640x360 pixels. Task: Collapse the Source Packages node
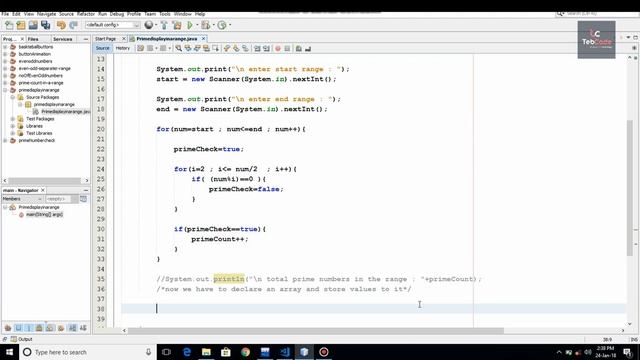(x=13, y=97)
